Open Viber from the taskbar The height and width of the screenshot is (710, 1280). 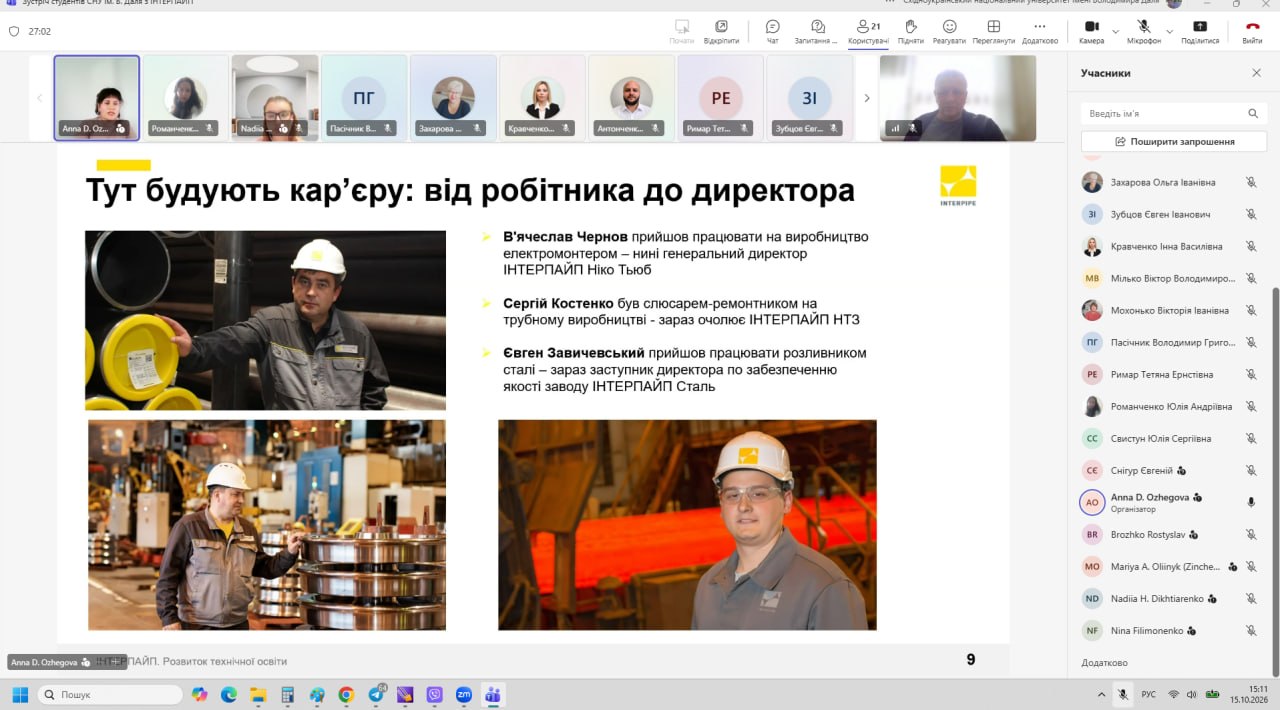[434, 694]
